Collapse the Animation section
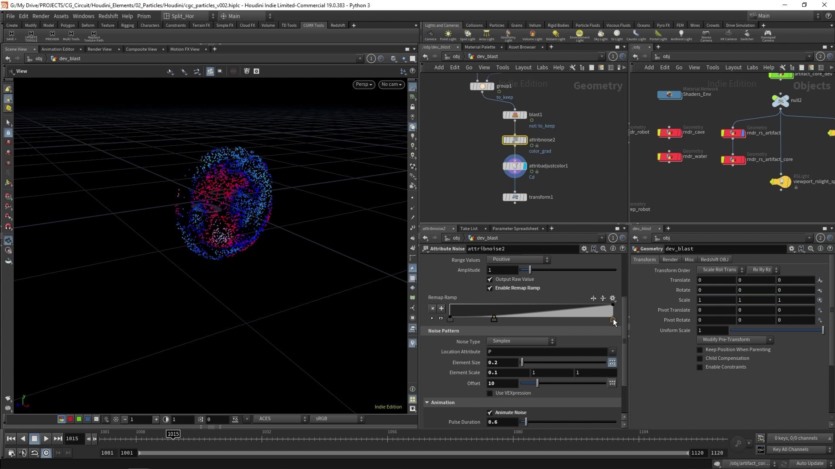The width and height of the screenshot is (835, 469). [427, 402]
